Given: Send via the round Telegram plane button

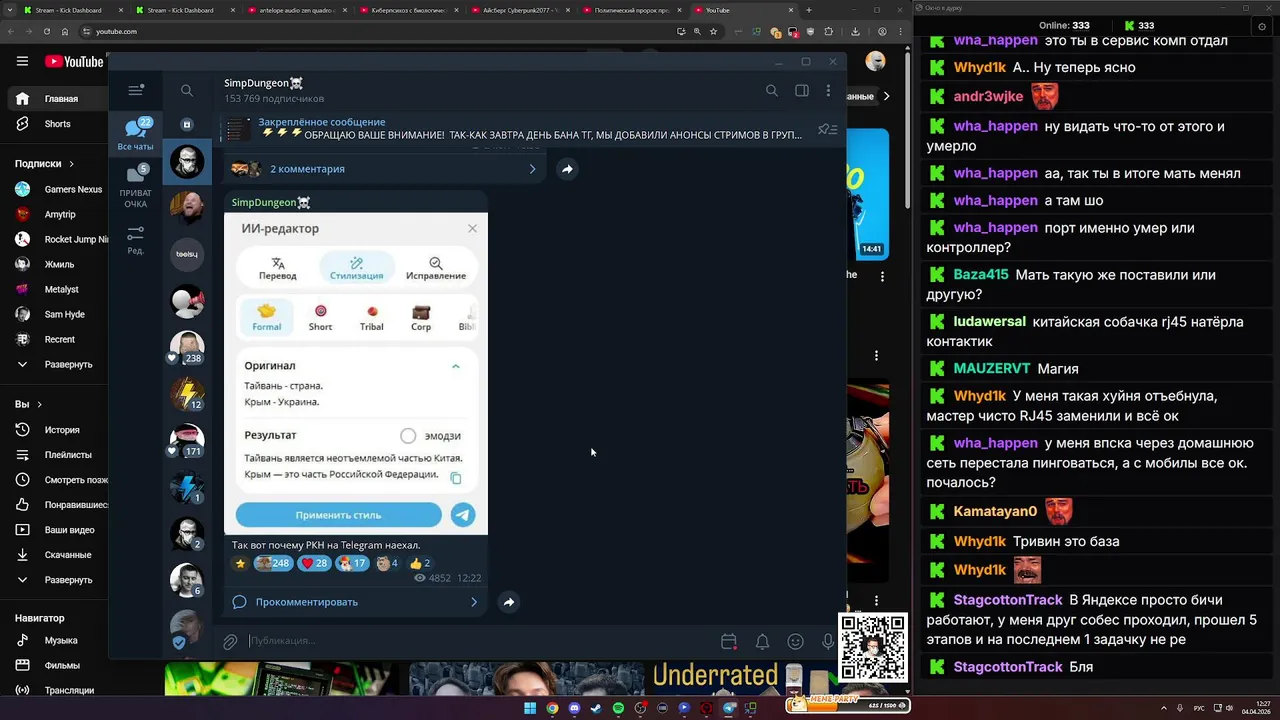Looking at the screenshot, I should [462, 515].
